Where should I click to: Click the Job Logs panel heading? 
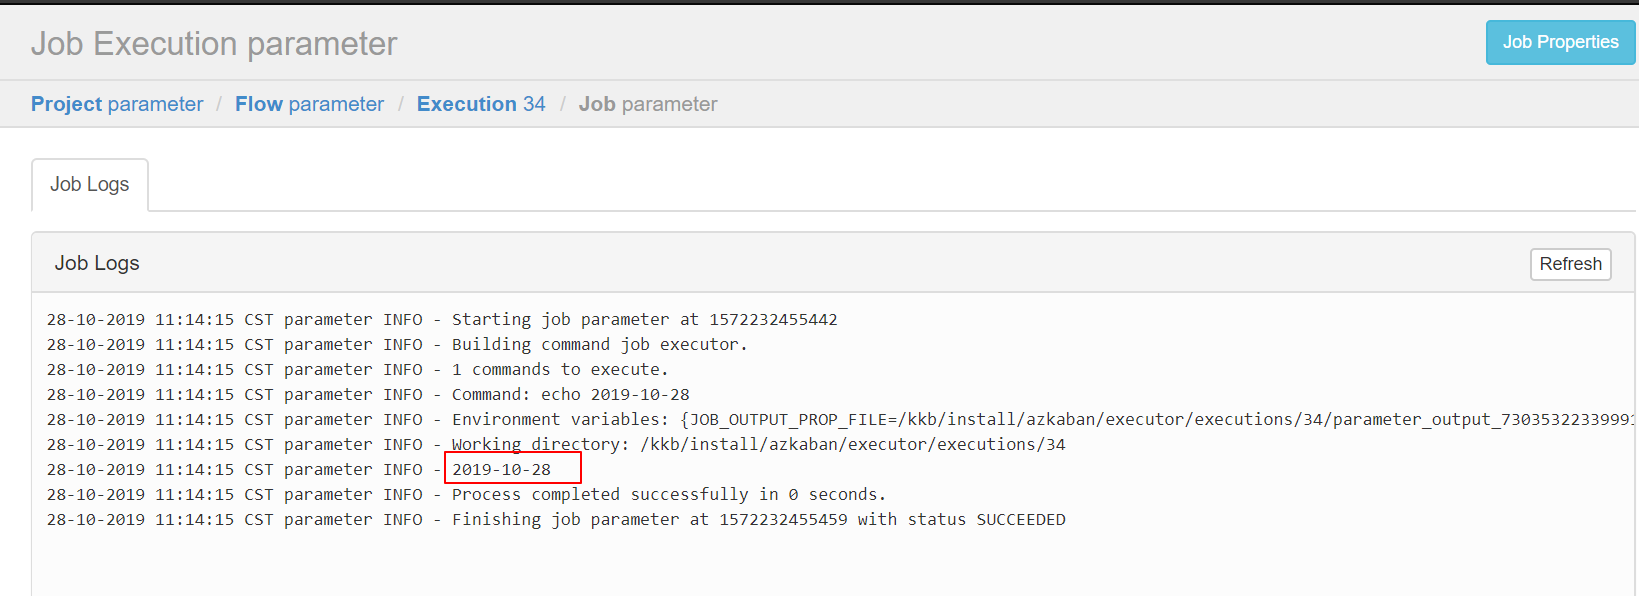pos(97,263)
